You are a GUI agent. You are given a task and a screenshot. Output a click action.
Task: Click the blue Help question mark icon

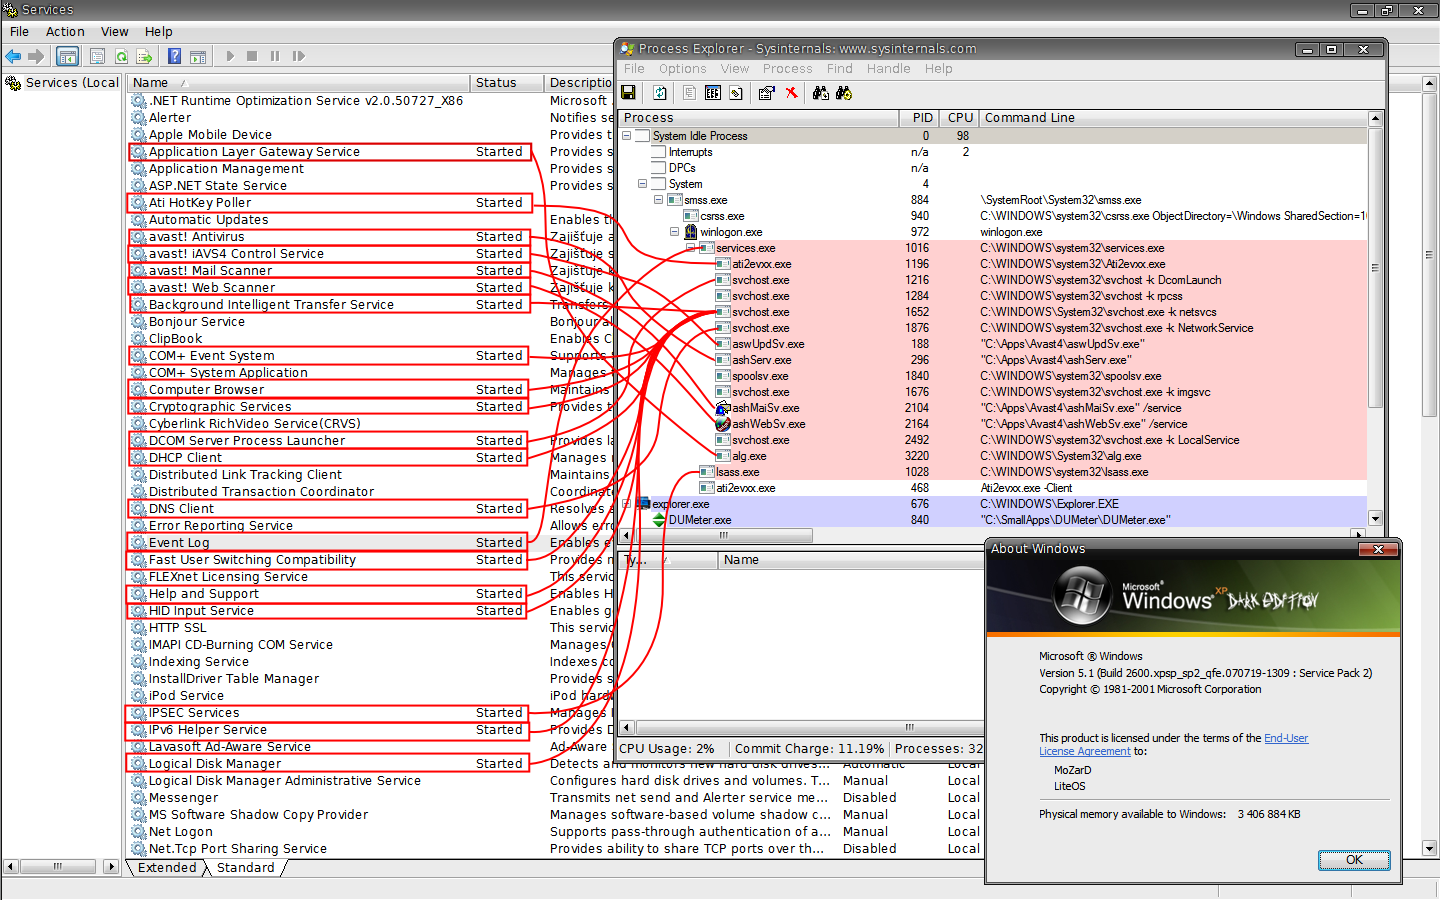(174, 57)
